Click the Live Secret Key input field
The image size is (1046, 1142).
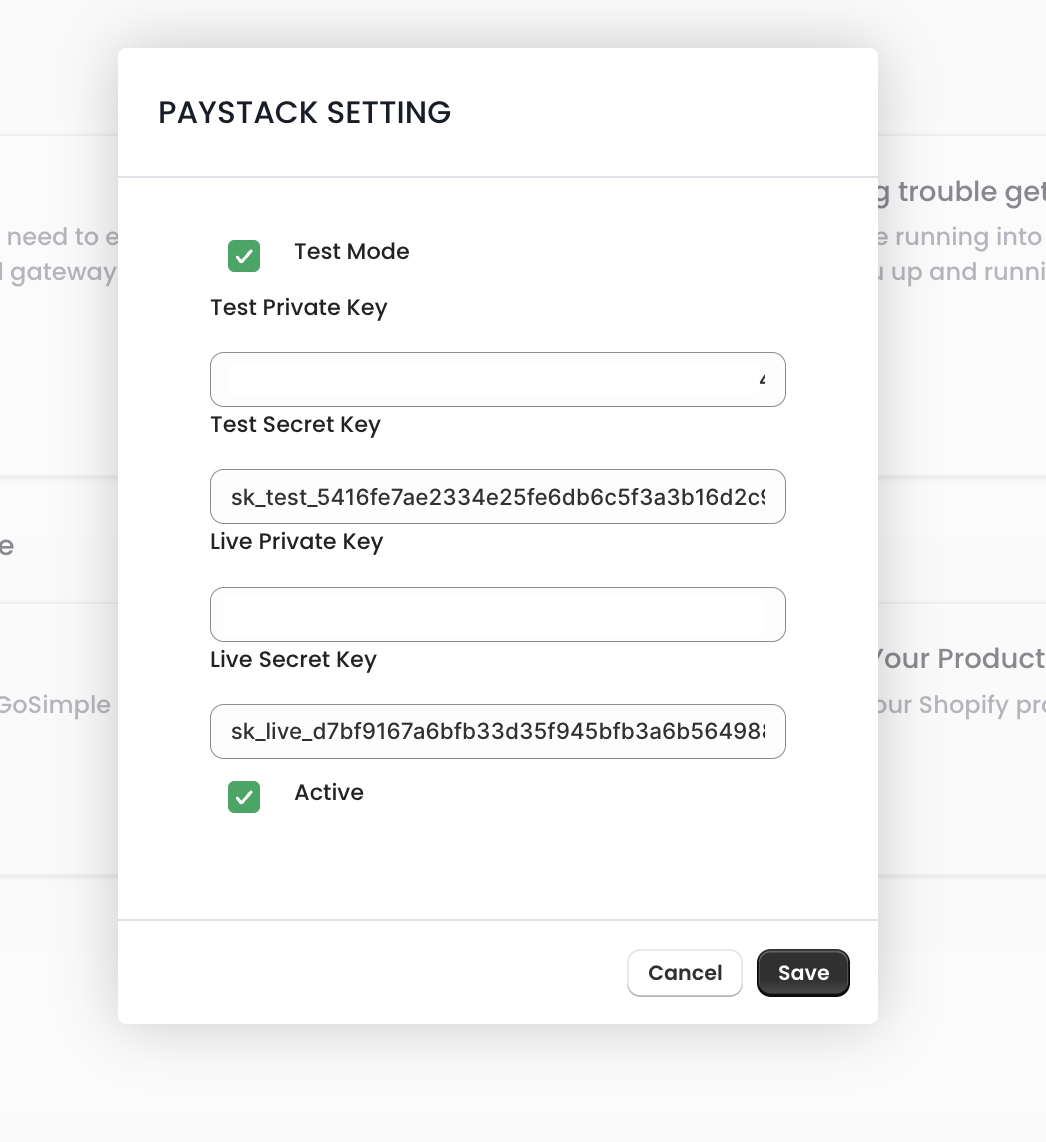[x=497, y=732]
